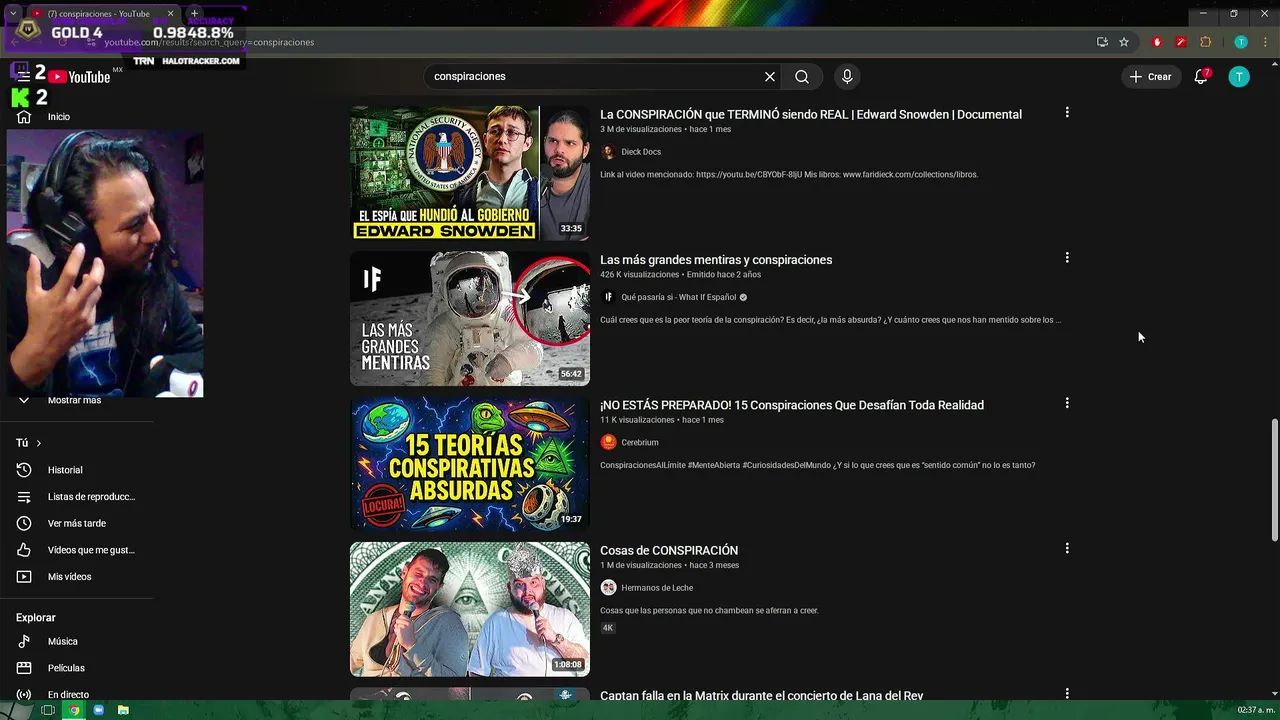Open title Captan falla en la Matrix
The height and width of the screenshot is (720, 1280).
tap(761, 695)
